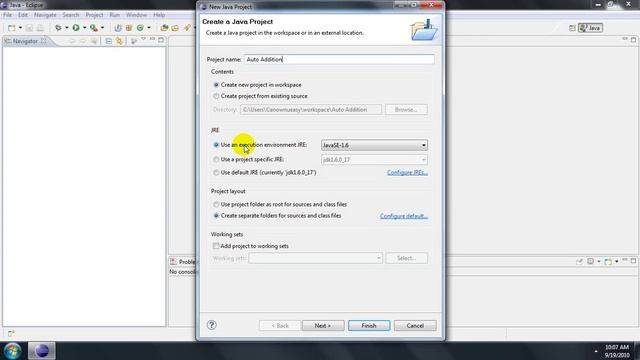Click the Display Selected Console icon
The image size is (640, 360).
click(x=591, y=261)
